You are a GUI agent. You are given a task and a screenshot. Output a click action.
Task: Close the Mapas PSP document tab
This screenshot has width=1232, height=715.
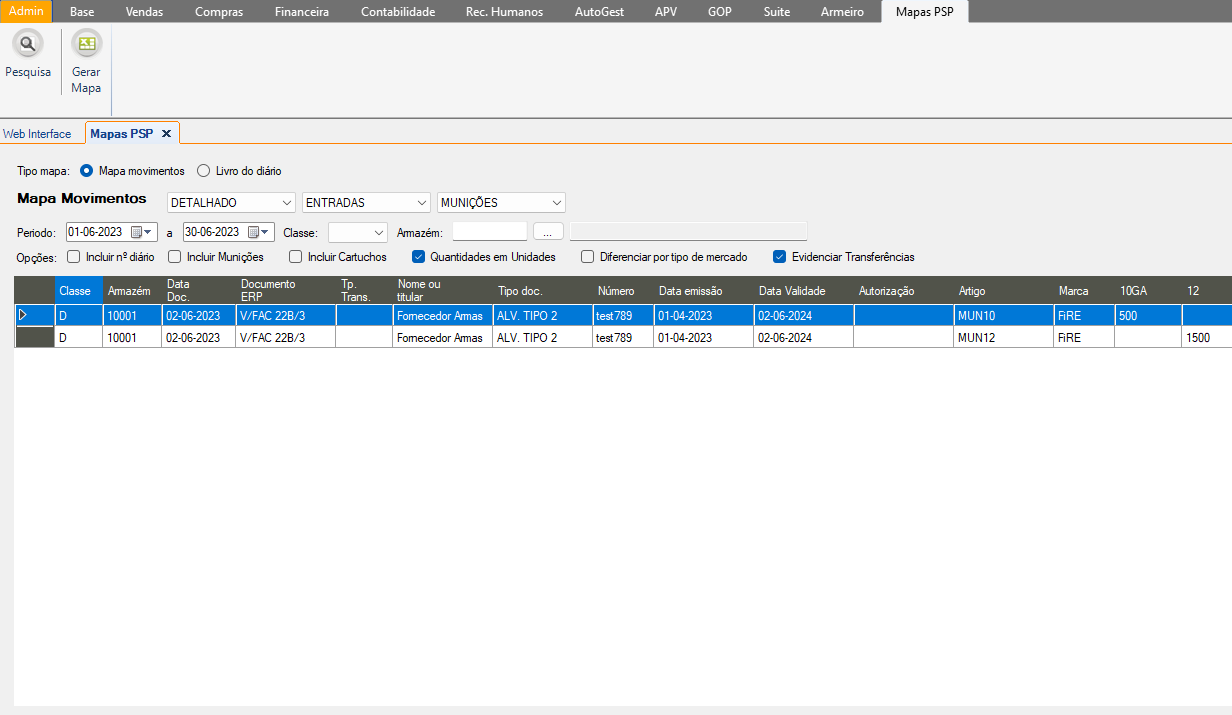point(166,133)
